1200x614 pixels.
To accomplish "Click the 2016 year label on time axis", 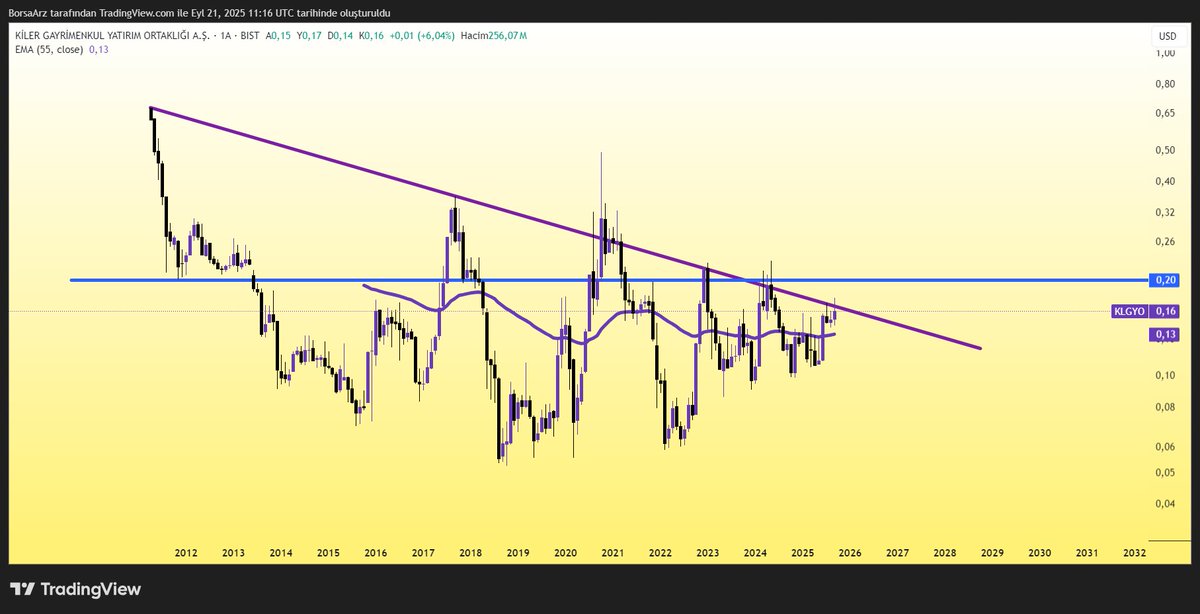I will pos(375,552).
